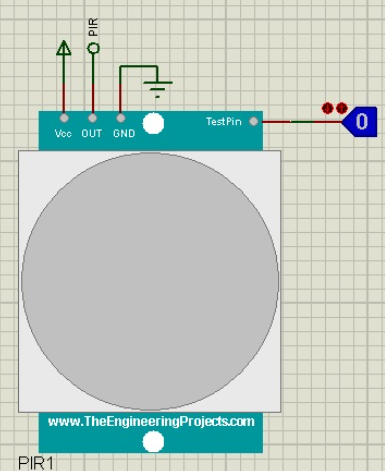Click the PIR1 component reference label
Screen dimensions: 385x471
[36, 463]
